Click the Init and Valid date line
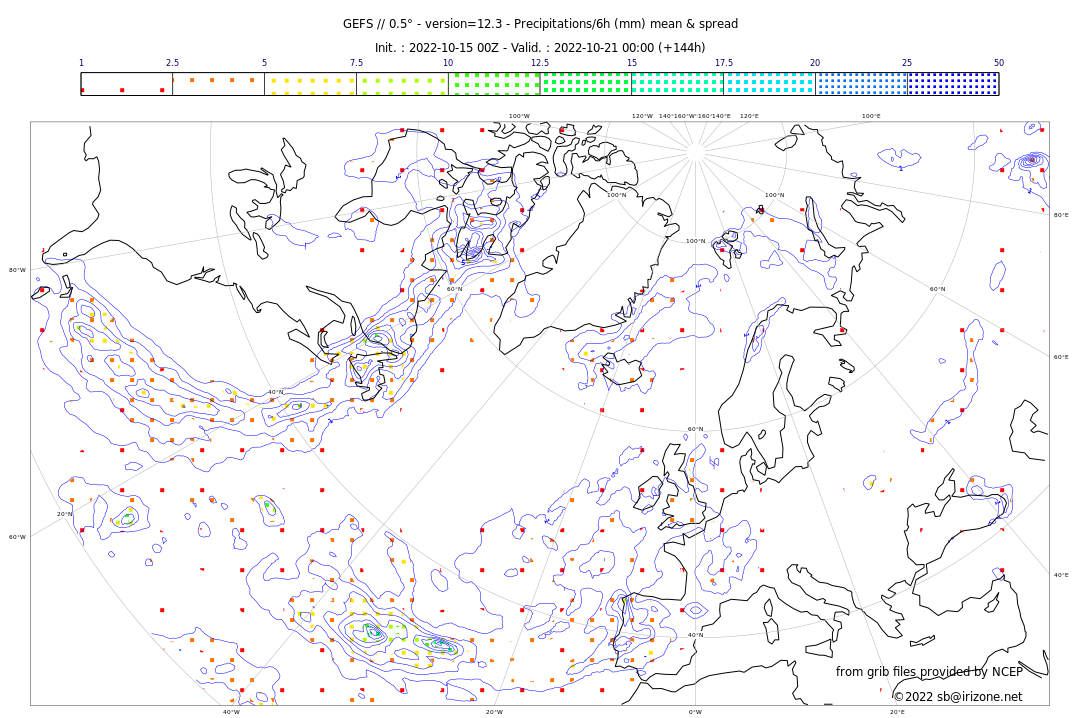This screenshot has width=1080, height=718. coord(540,48)
